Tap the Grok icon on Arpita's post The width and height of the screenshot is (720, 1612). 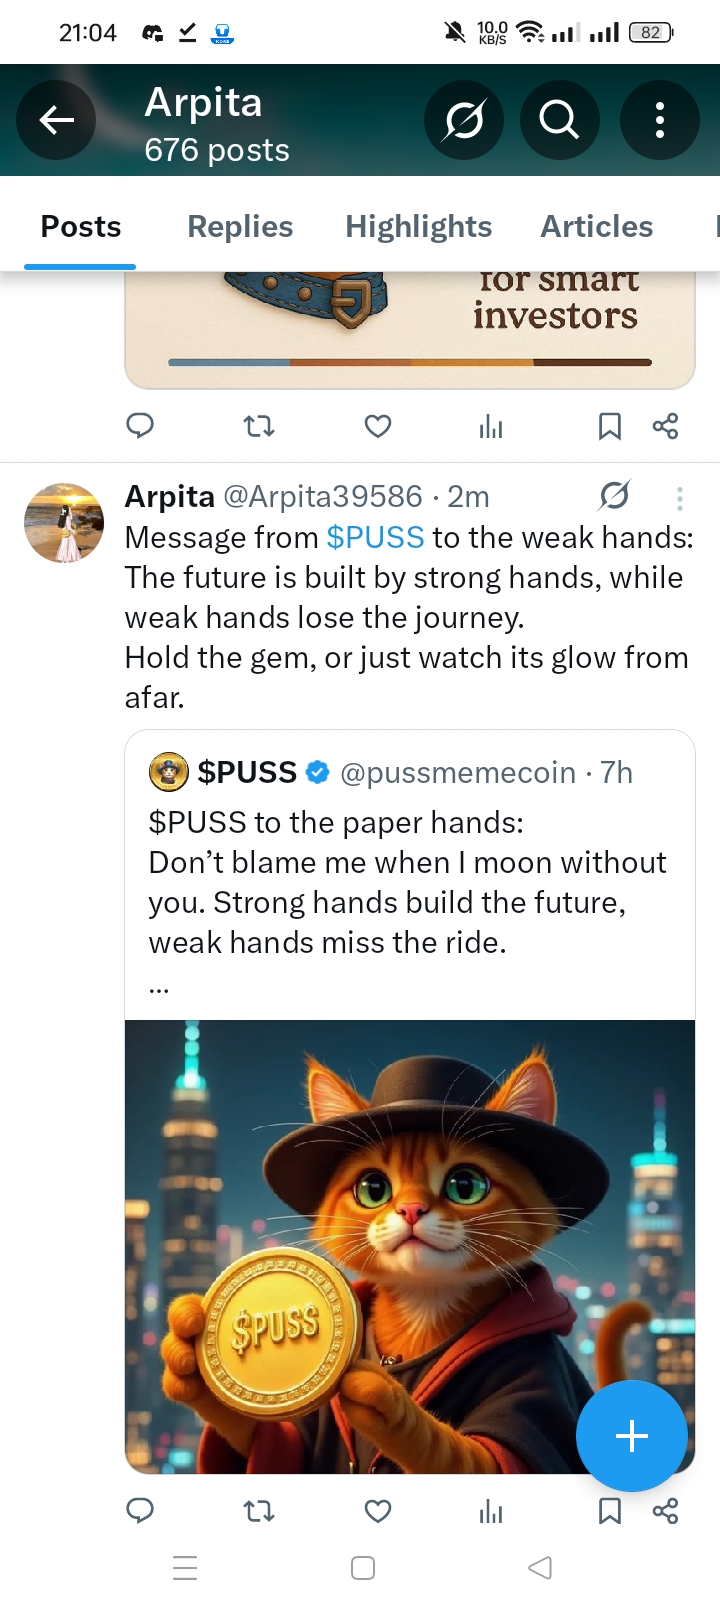coord(614,496)
